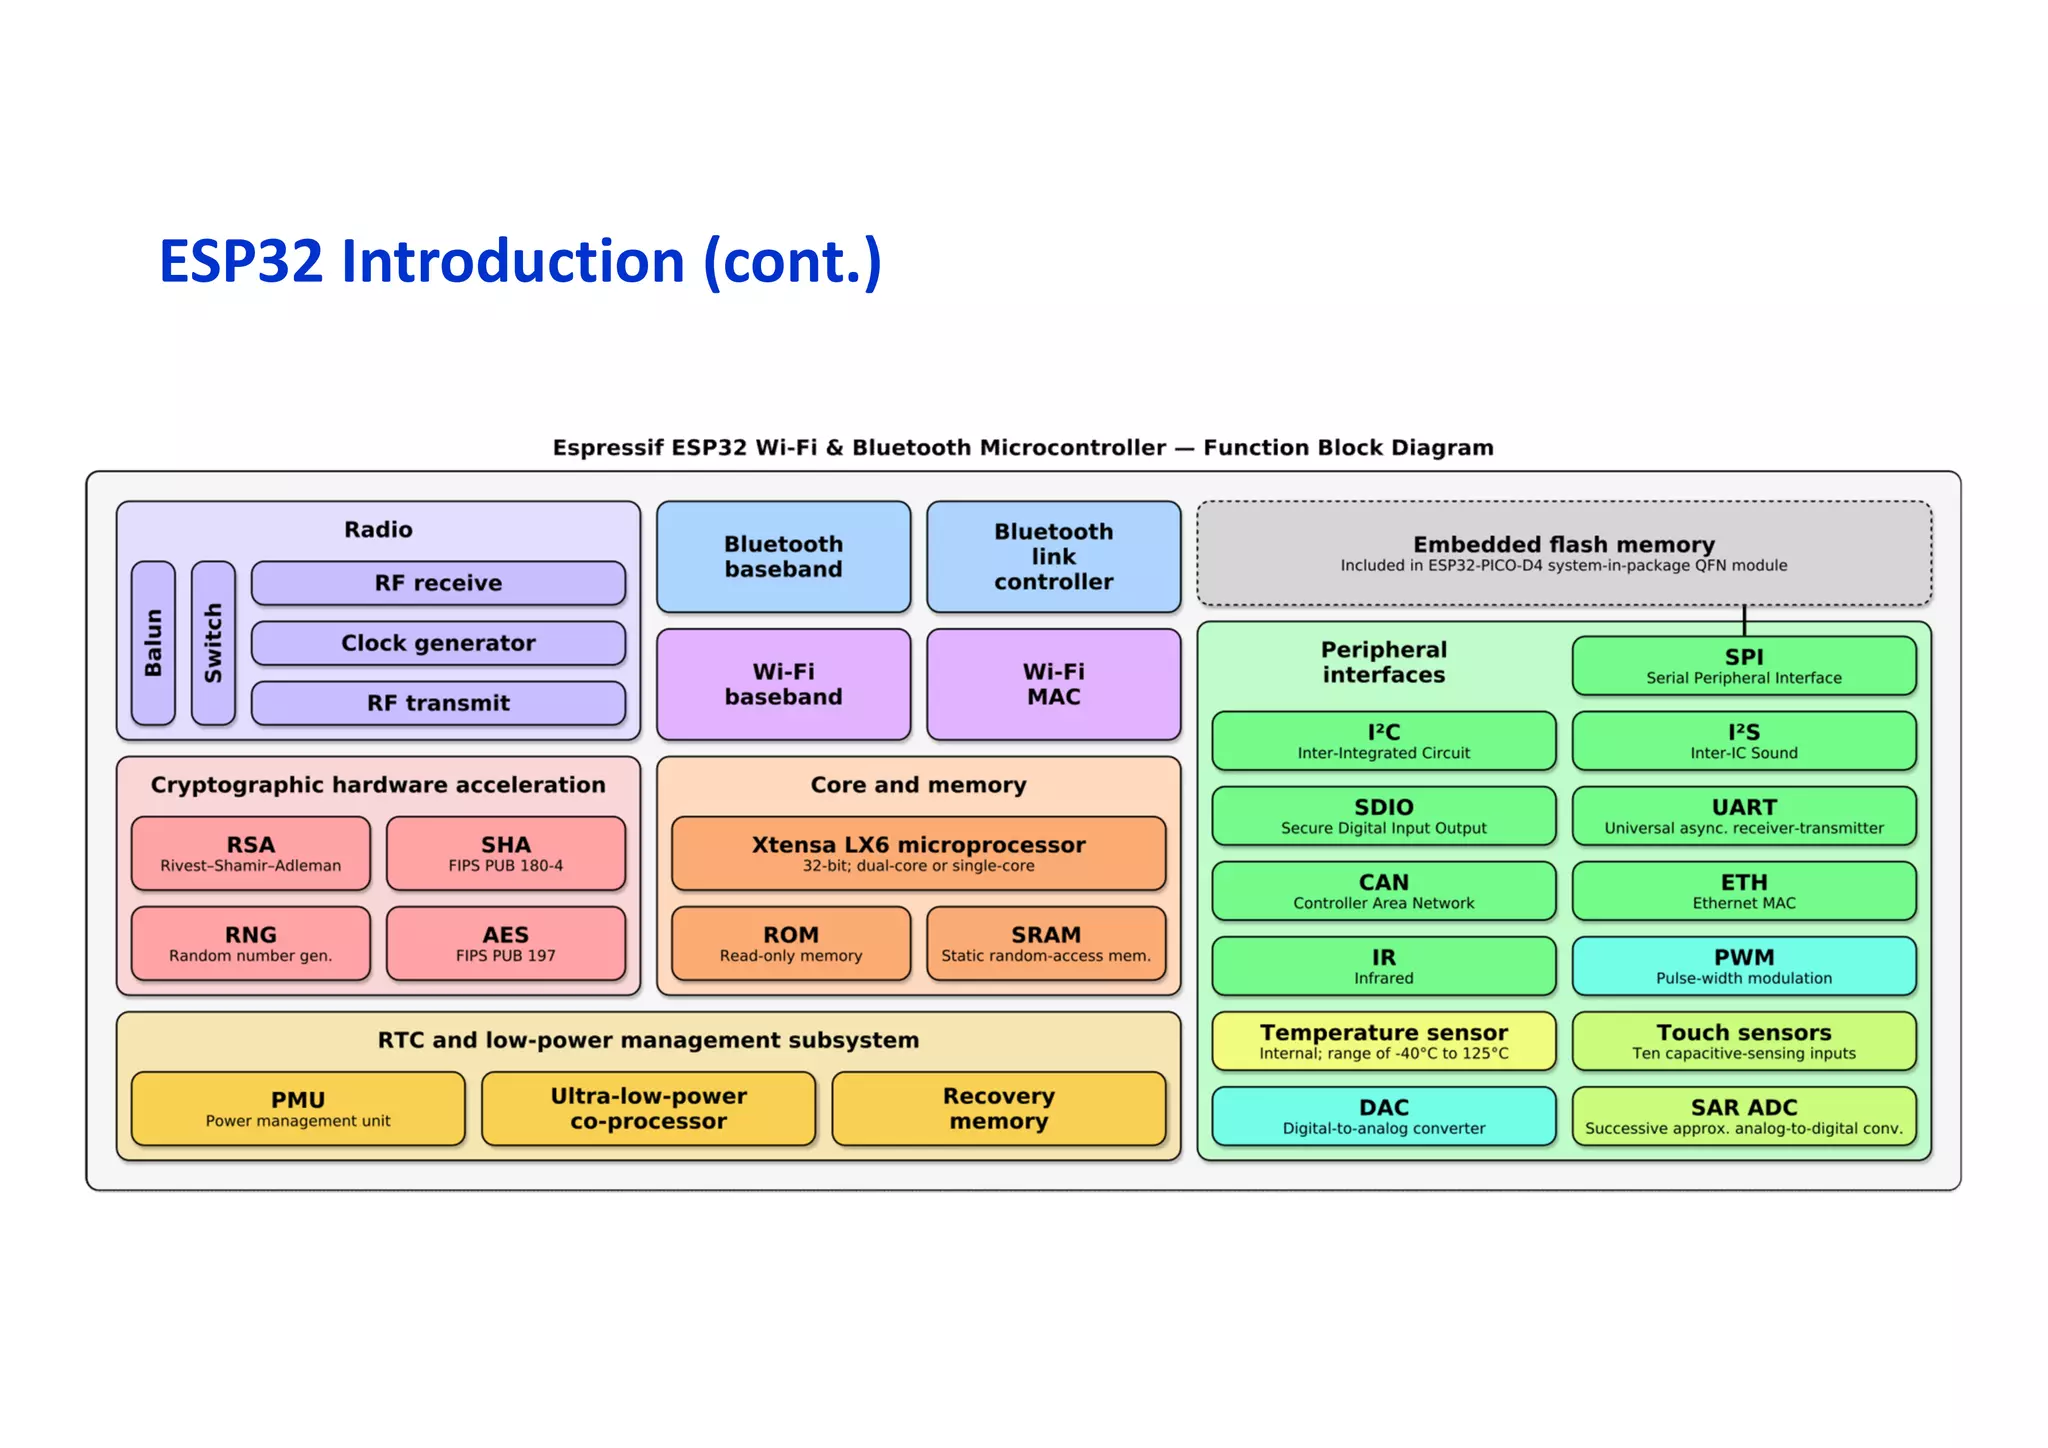
Task: Select the 'Recovery memory' block
Action: point(999,1108)
